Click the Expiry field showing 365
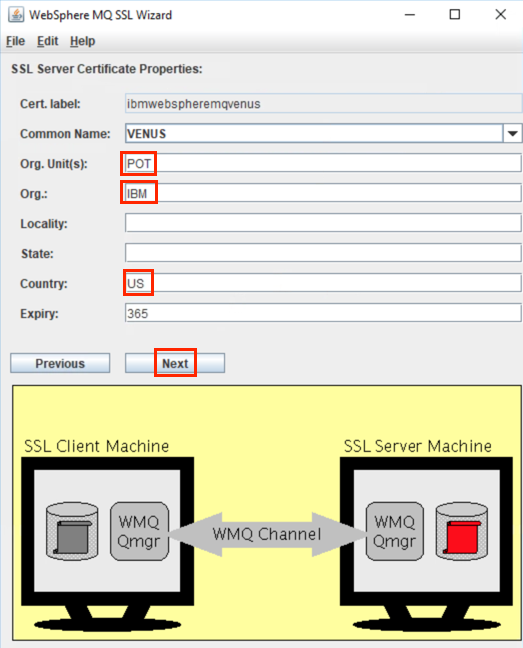 coord(323,313)
